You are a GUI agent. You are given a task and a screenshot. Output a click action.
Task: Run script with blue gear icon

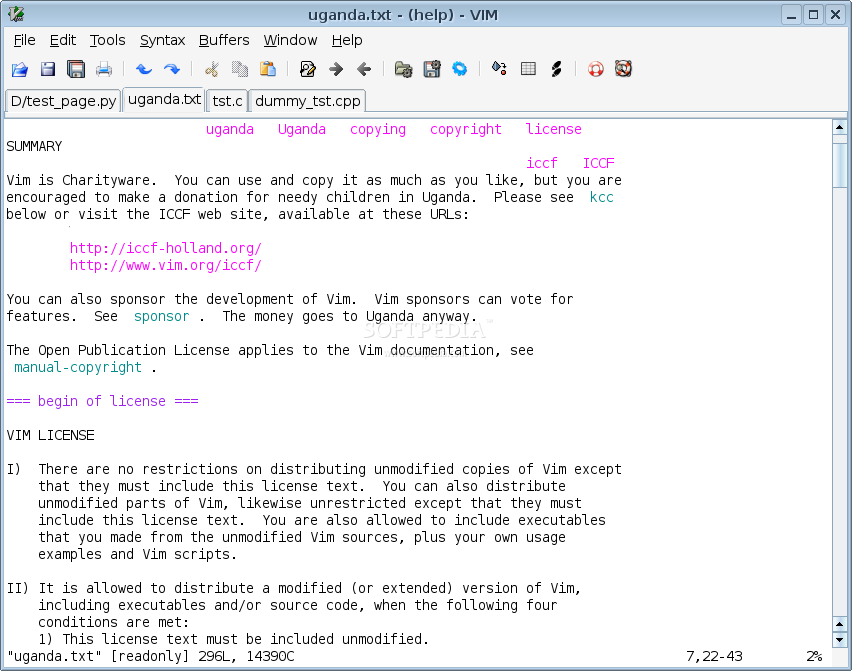pos(460,69)
